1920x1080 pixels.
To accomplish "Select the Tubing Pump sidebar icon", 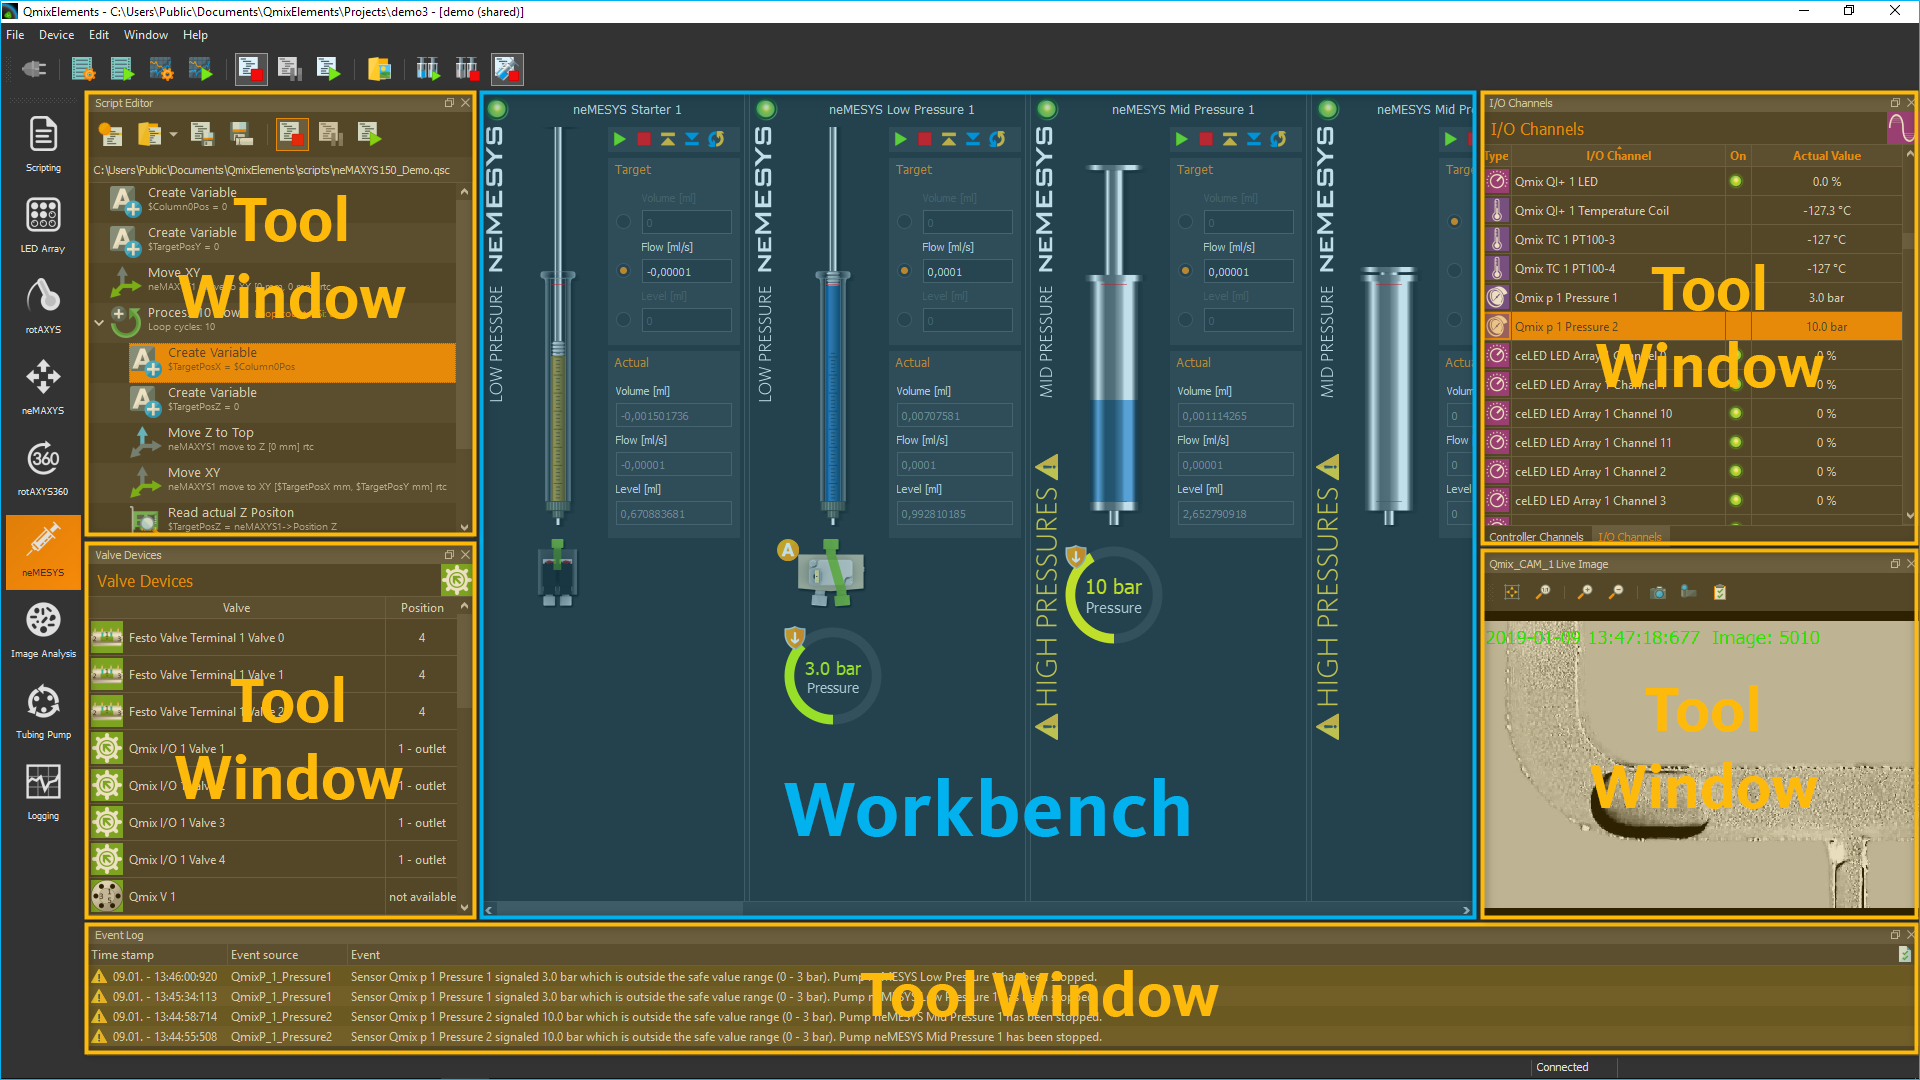I will 43,710.
